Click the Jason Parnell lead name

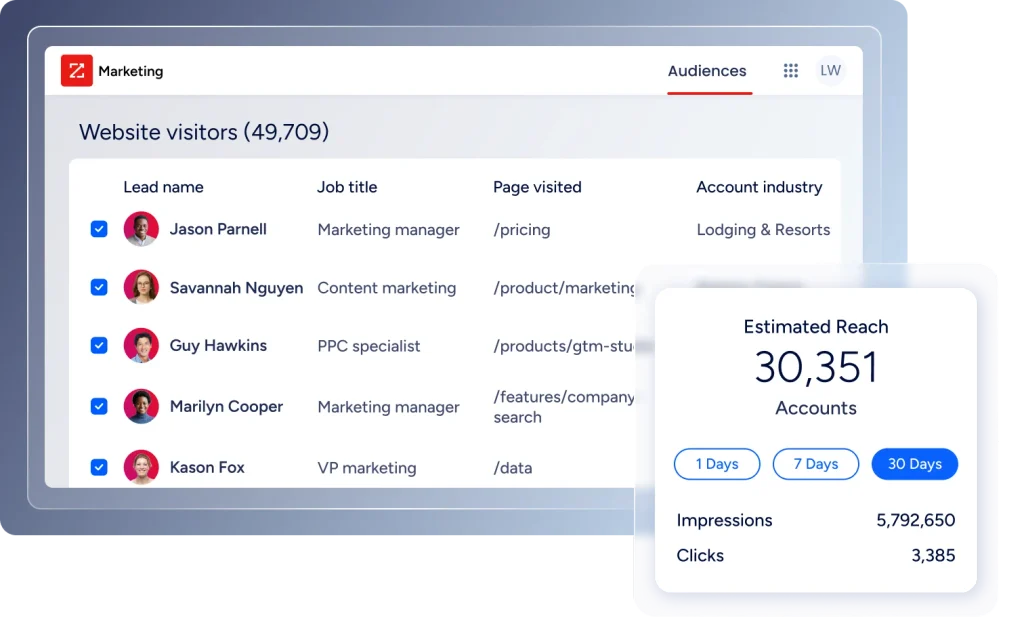click(x=218, y=229)
